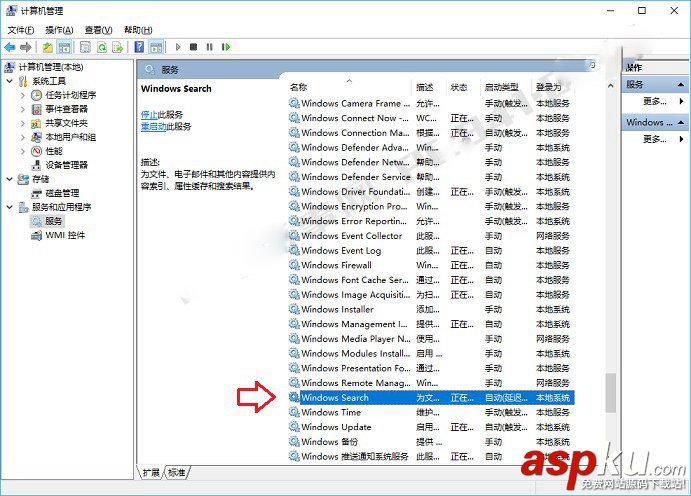Select 设备管理器 in the tree
Screen dimensions: 691x496
point(67,165)
